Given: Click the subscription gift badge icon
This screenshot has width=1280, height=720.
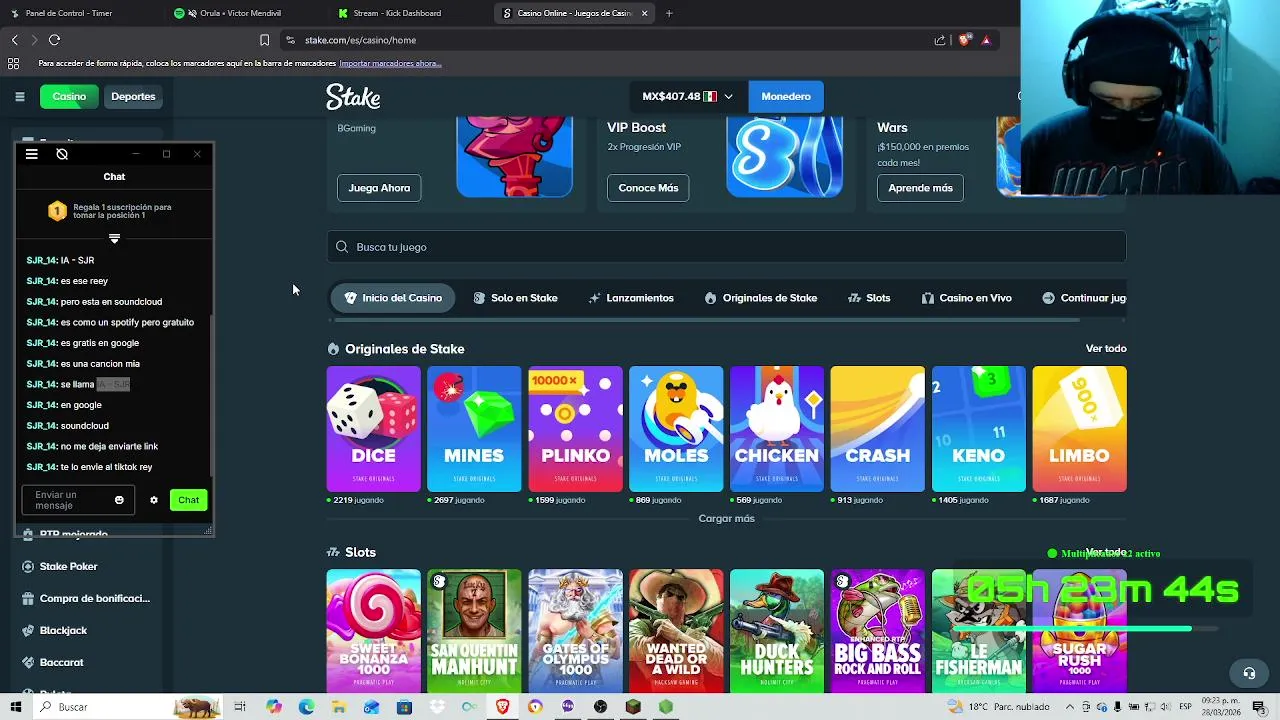Looking at the screenshot, I should point(57,211).
